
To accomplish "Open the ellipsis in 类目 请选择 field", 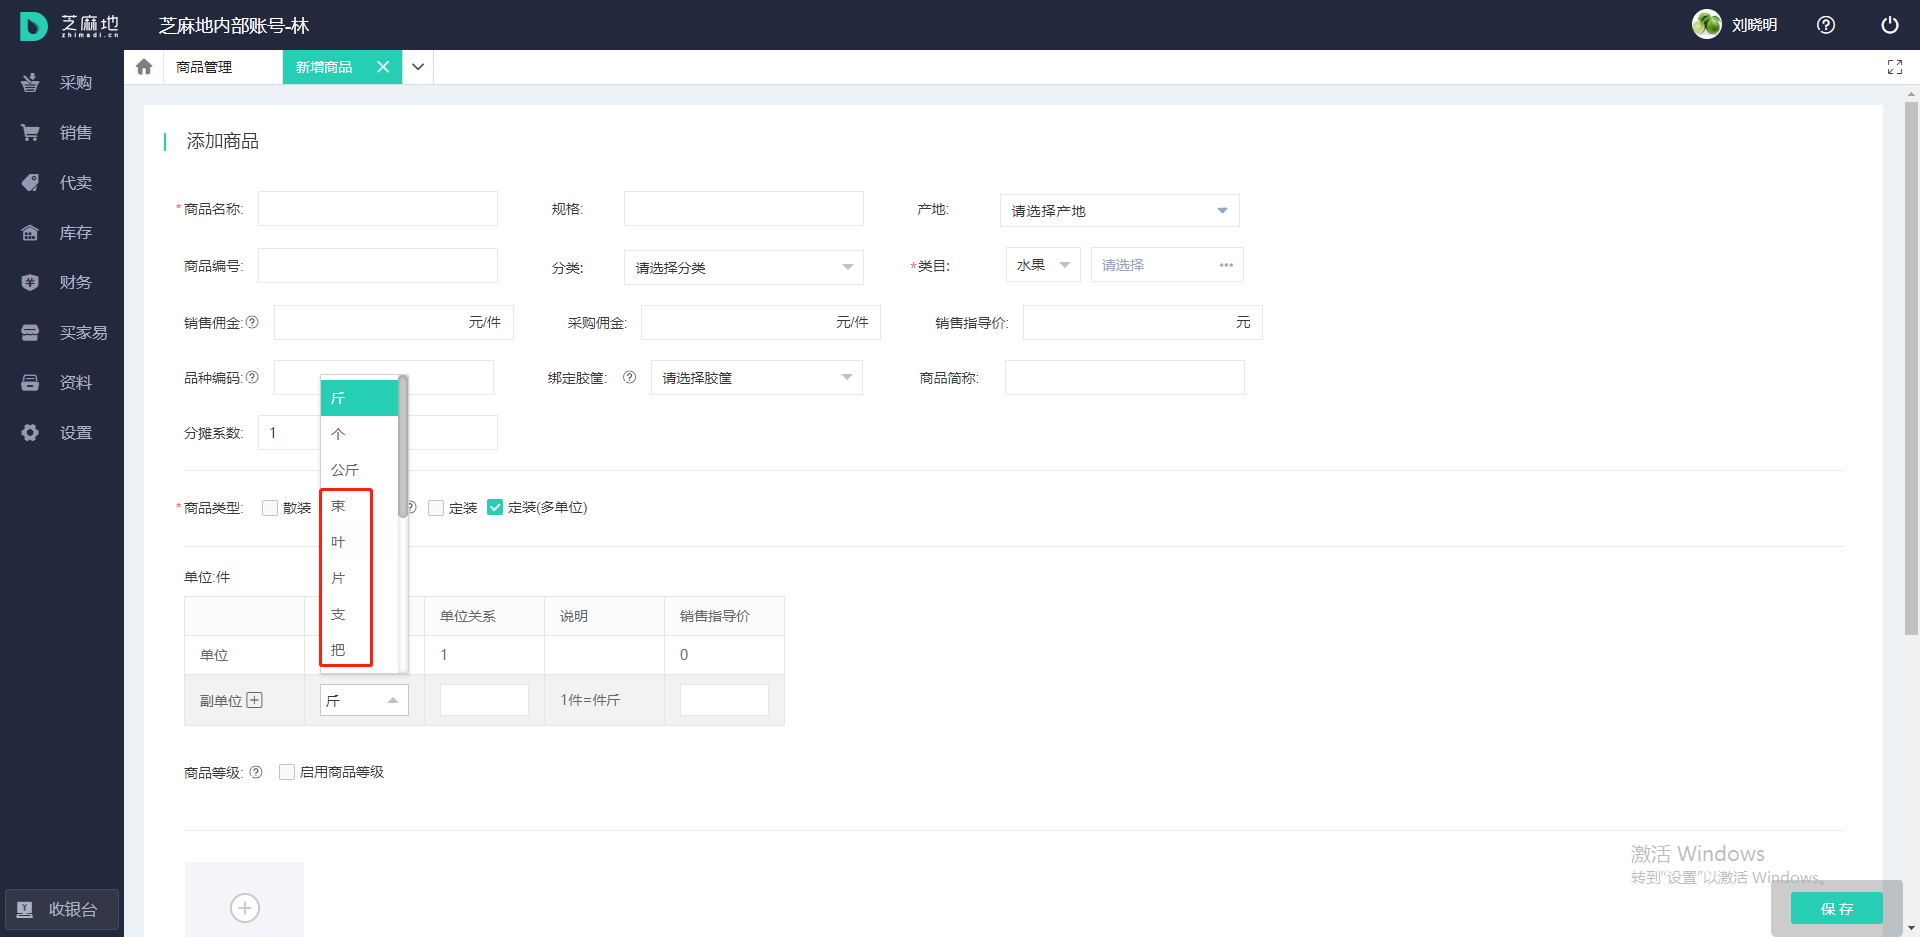I will tap(1226, 265).
